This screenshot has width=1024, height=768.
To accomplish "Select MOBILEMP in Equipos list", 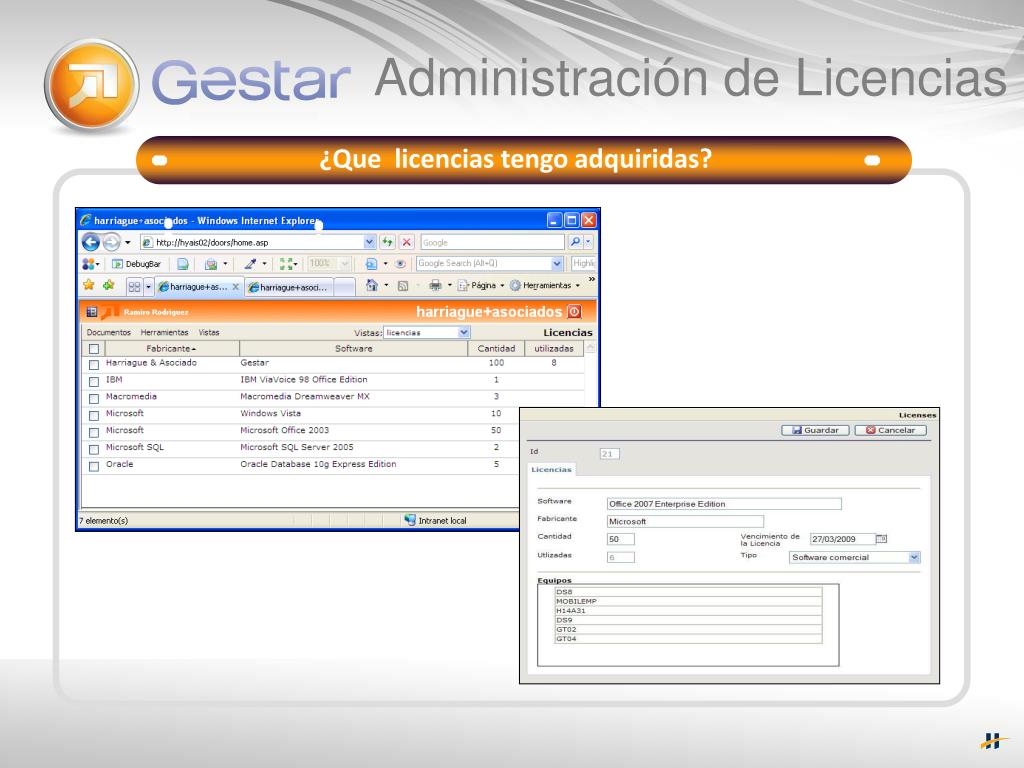I will pyautogui.click(x=688, y=601).
